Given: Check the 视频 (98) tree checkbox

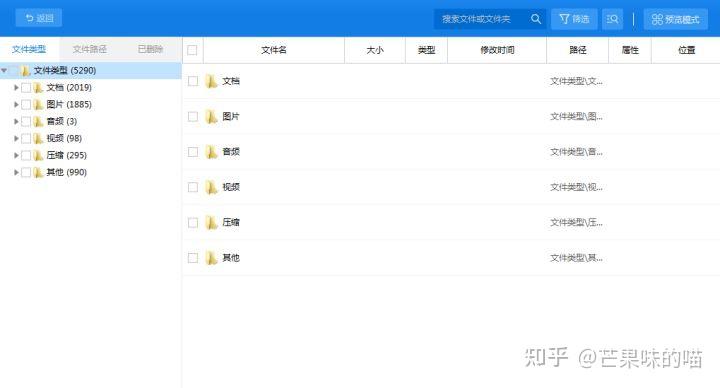Looking at the screenshot, I should (x=26, y=138).
